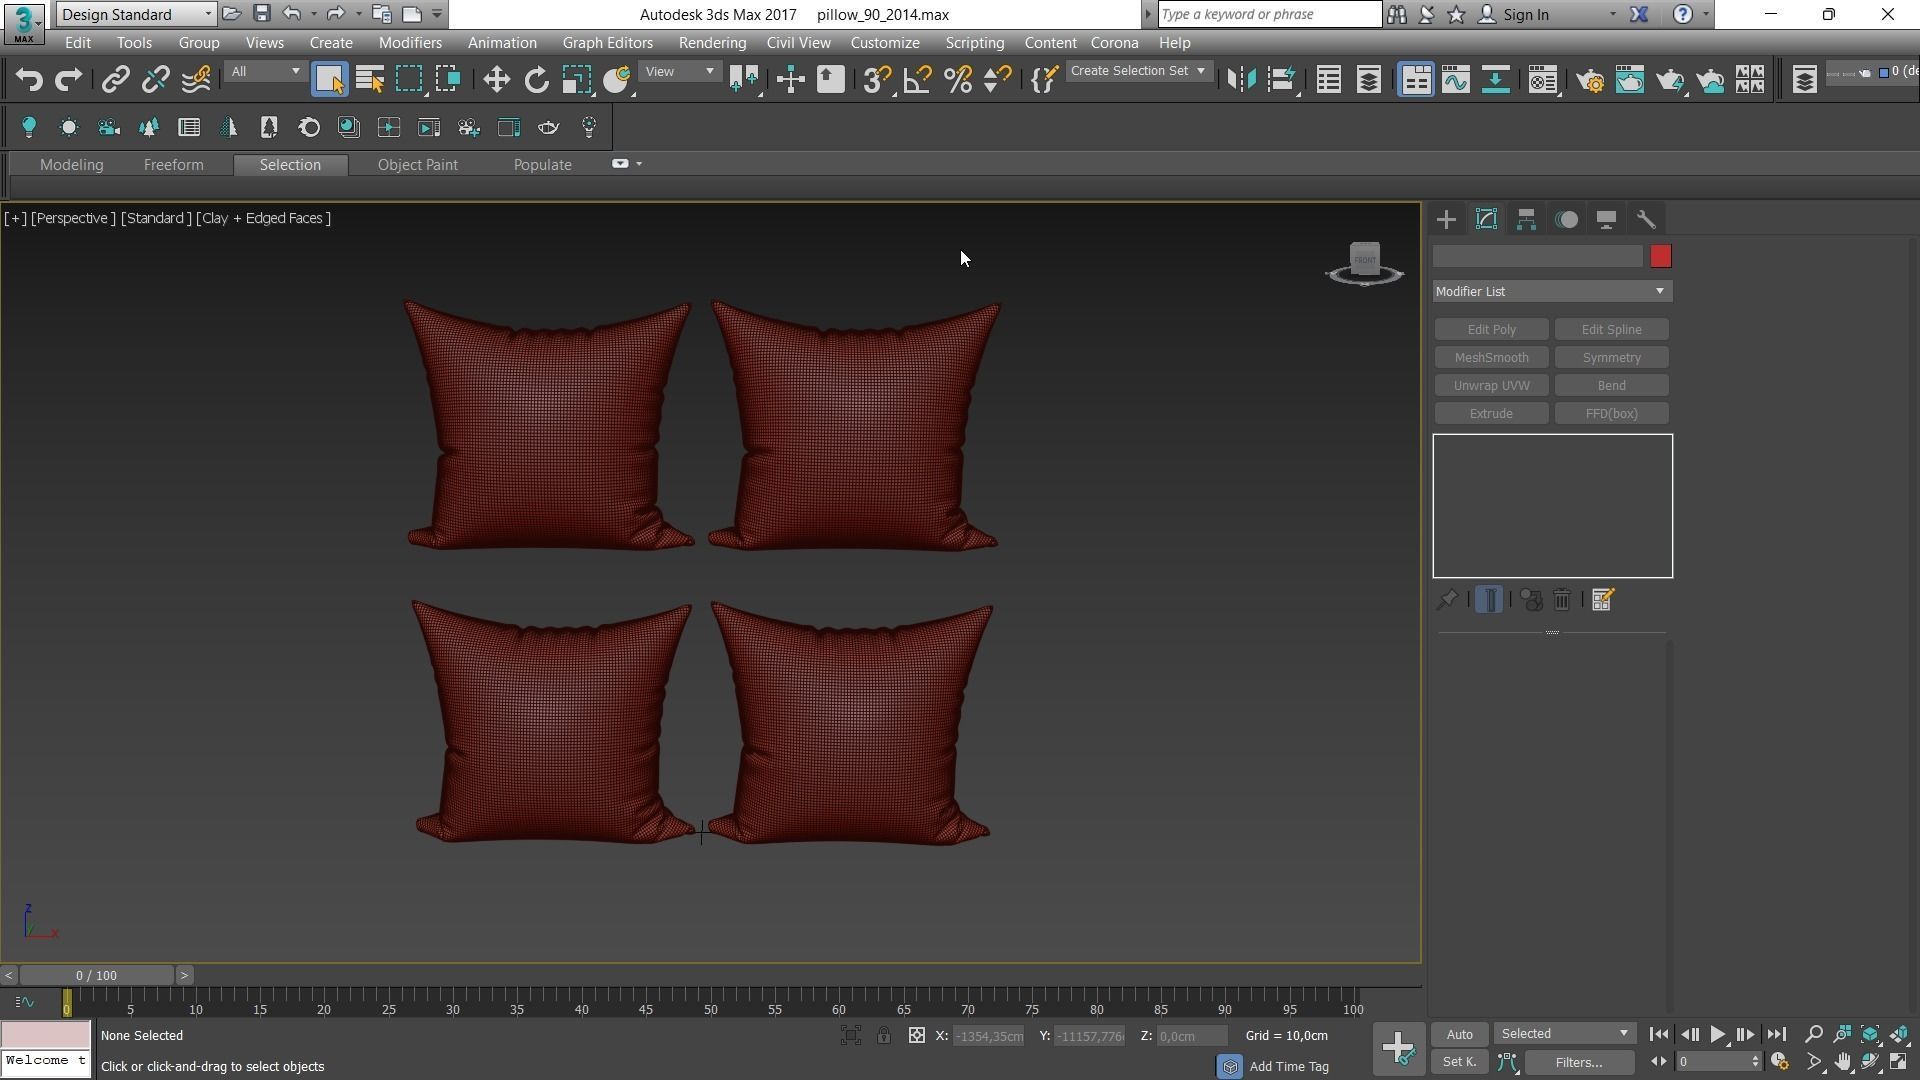Image resolution: width=1920 pixels, height=1080 pixels.
Task: Open Schematic View from toolbar
Action: (x=1496, y=80)
